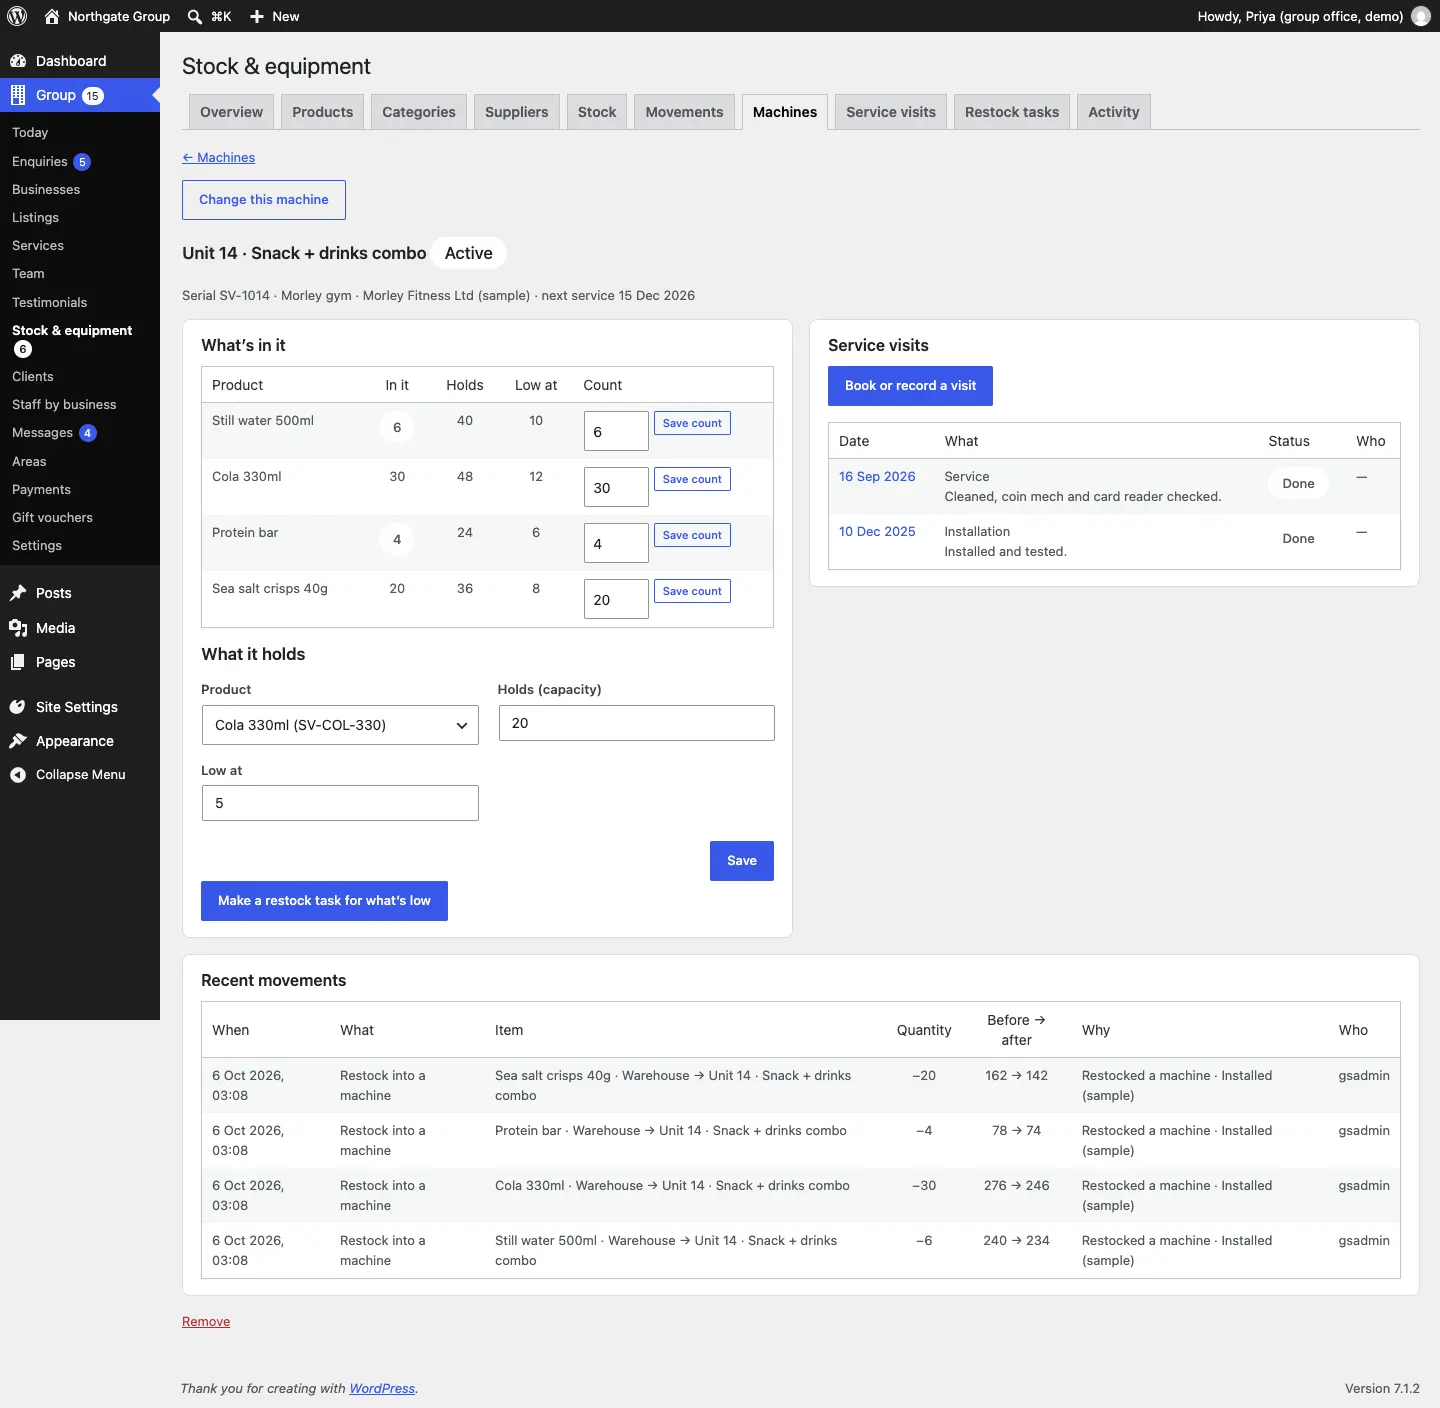Select the Restock tasks tab

coord(1012,112)
